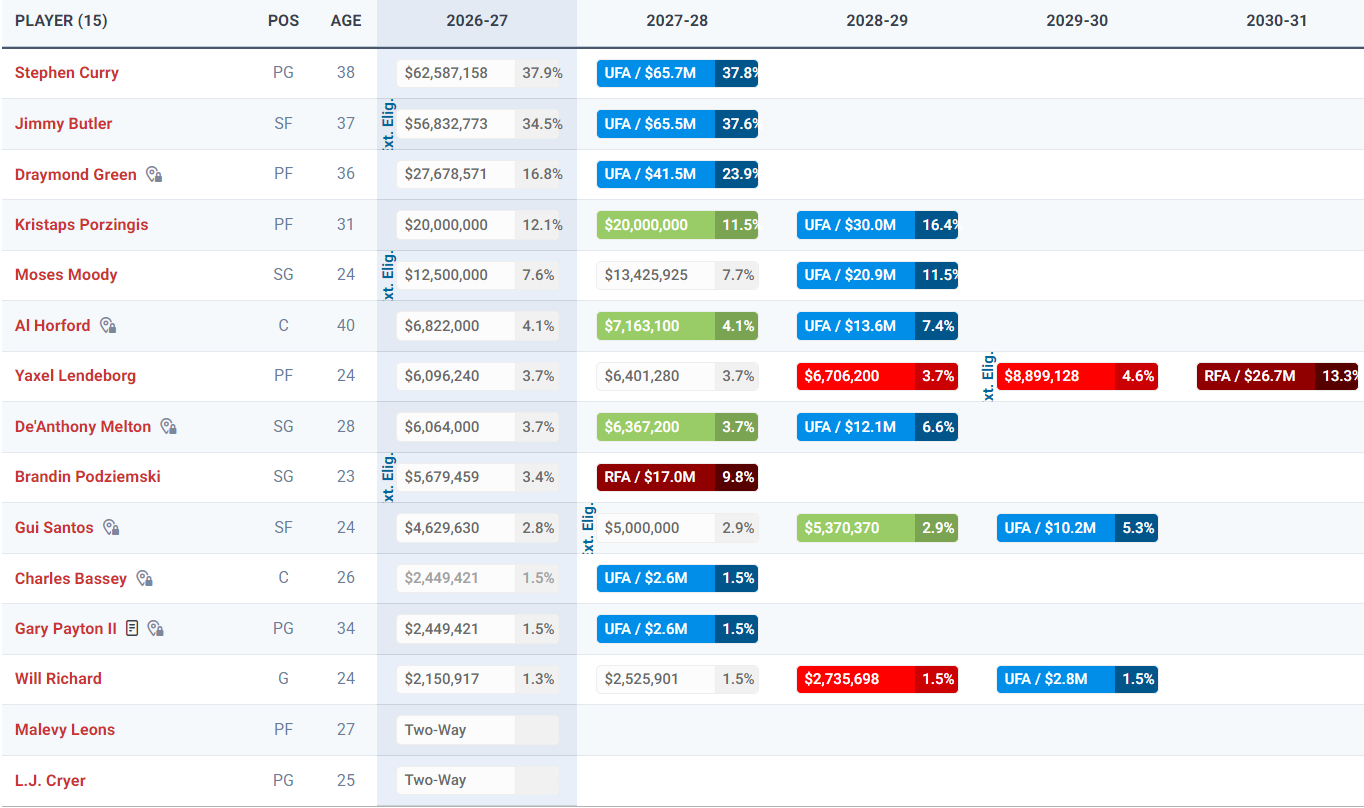The height and width of the screenshot is (808, 1364).
Task: Click the tag-lock icon beside Gary Payton II
Action: [x=155, y=629]
